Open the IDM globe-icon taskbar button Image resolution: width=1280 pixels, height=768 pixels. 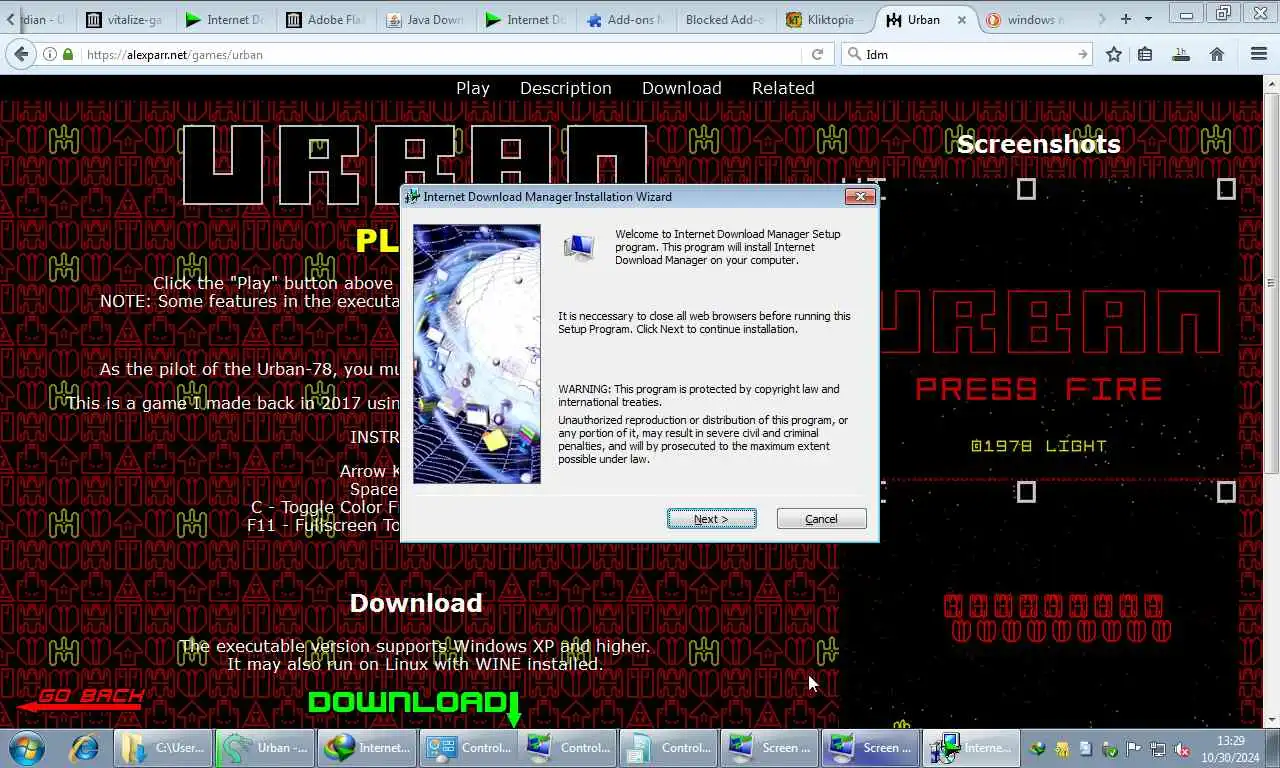pyautogui.click(x=367, y=748)
